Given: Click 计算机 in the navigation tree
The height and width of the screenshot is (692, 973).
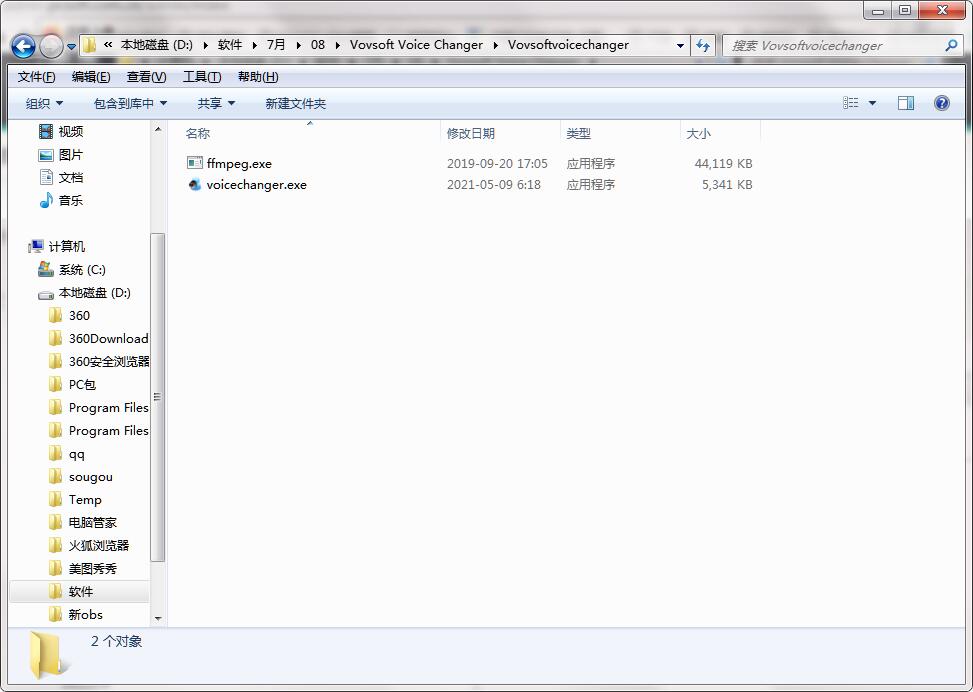Looking at the screenshot, I should click(56, 246).
